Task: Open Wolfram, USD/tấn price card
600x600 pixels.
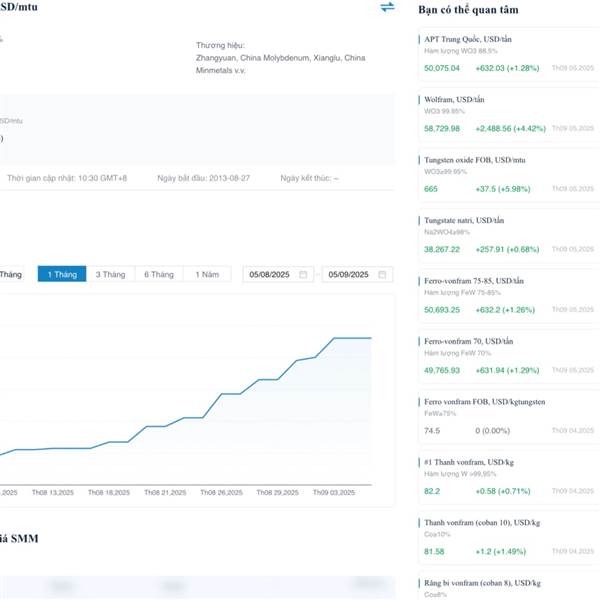Action: 509,114
